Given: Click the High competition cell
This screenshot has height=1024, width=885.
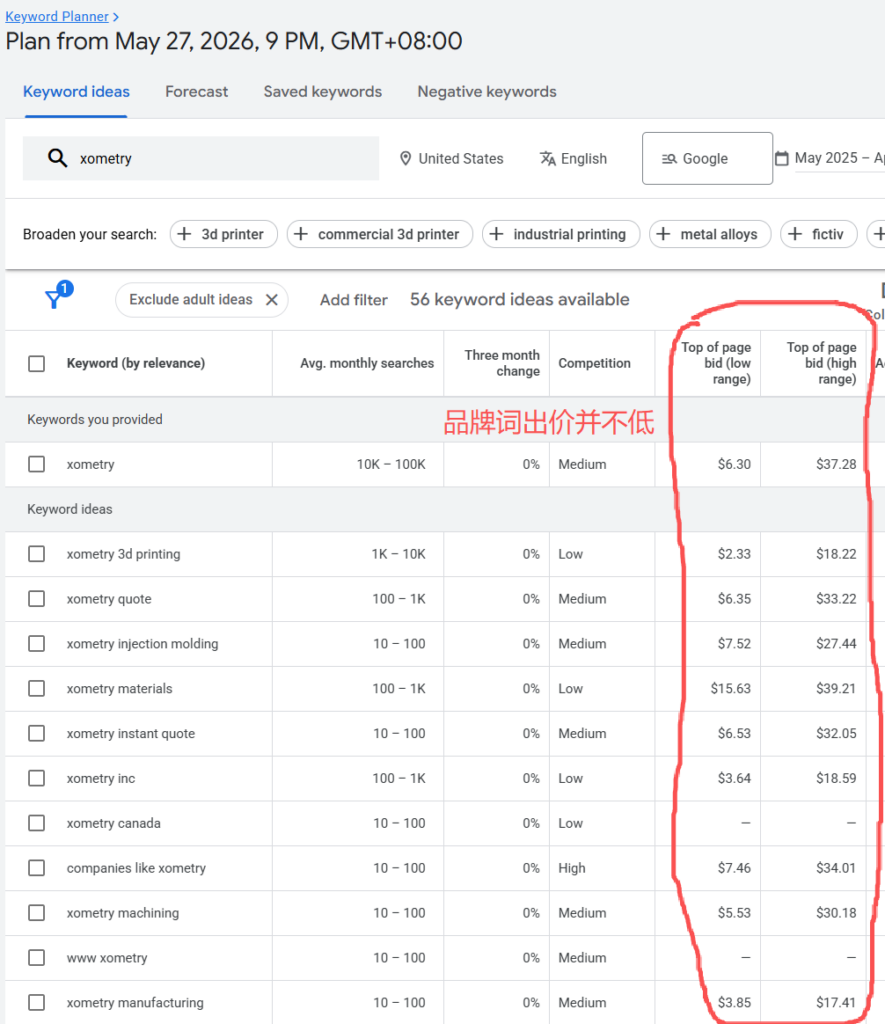Looking at the screenshot, I should point(571,868).
